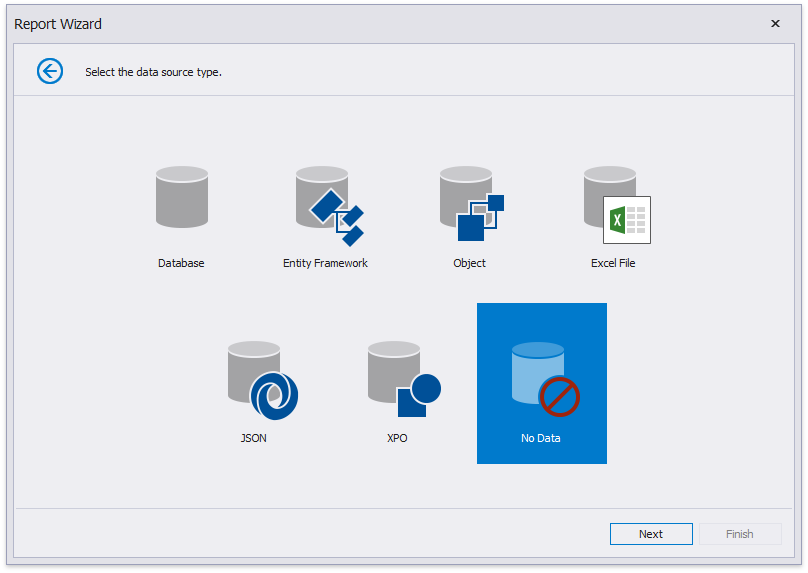Click the "JSON" text label
Screen dimensions: 808x573
coord(254,438)
